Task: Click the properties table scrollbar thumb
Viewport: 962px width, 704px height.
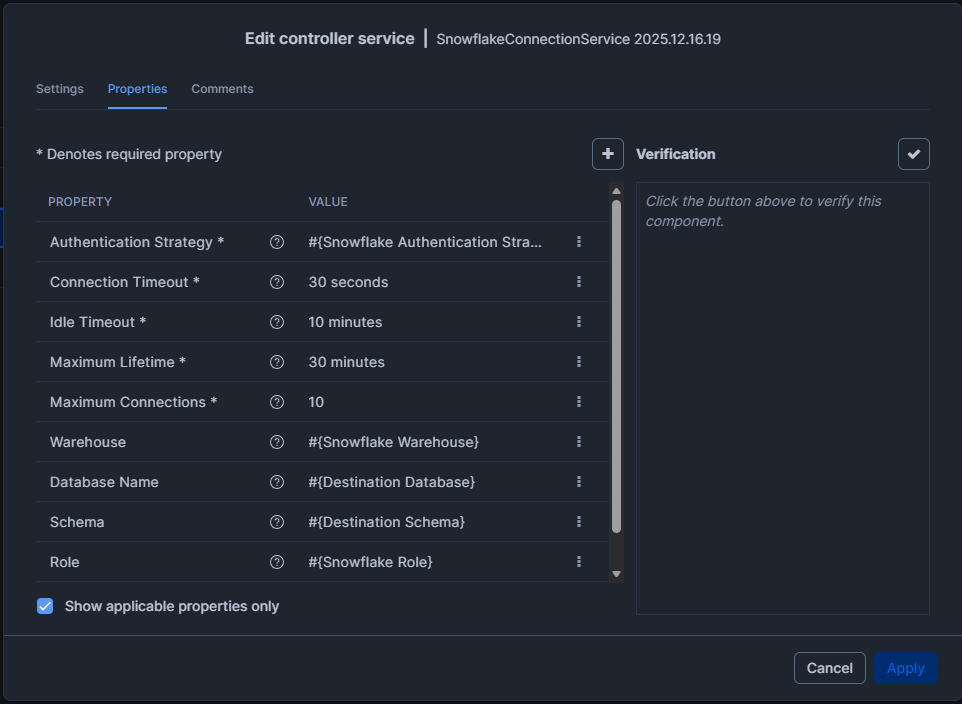Action: coord(617,366)
